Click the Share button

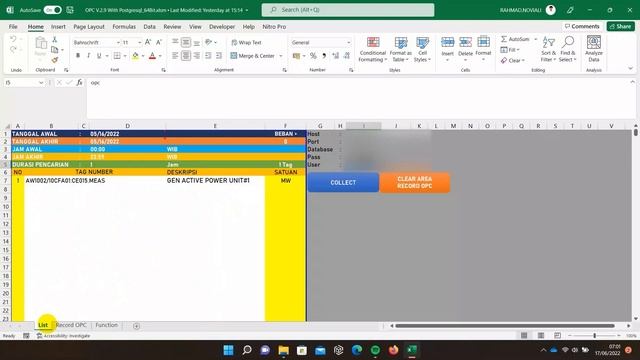point(620,26)
